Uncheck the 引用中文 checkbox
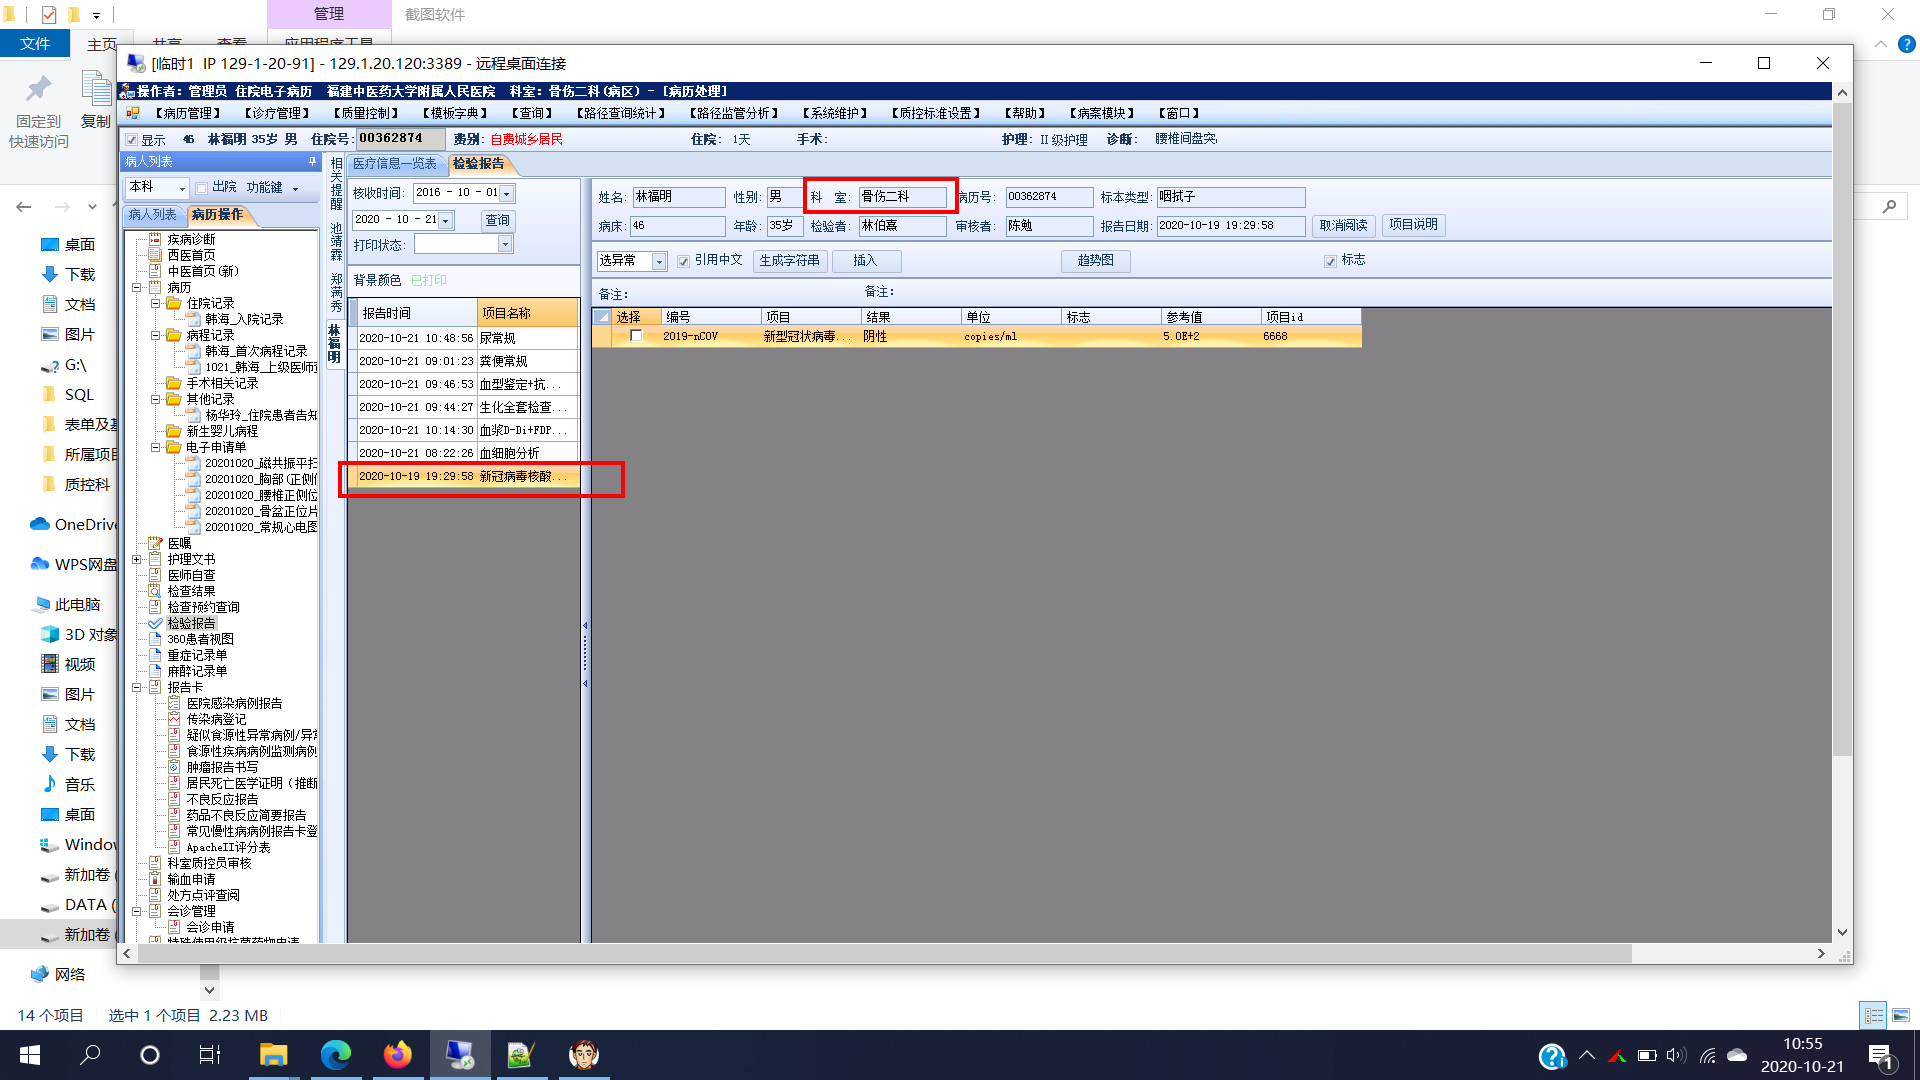Screen dimensions: 1920x1080 point(683,261)
